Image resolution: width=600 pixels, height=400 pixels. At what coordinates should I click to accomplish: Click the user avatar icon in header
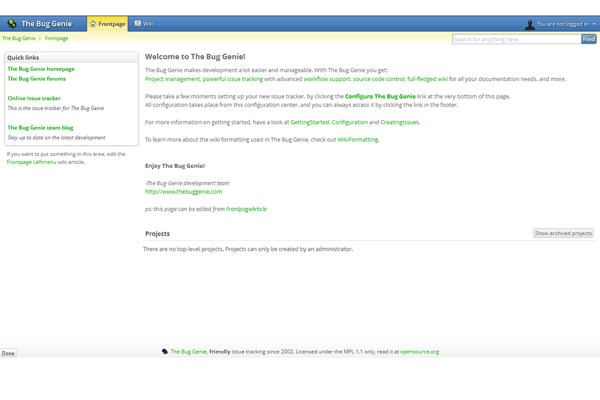point(530,24)
